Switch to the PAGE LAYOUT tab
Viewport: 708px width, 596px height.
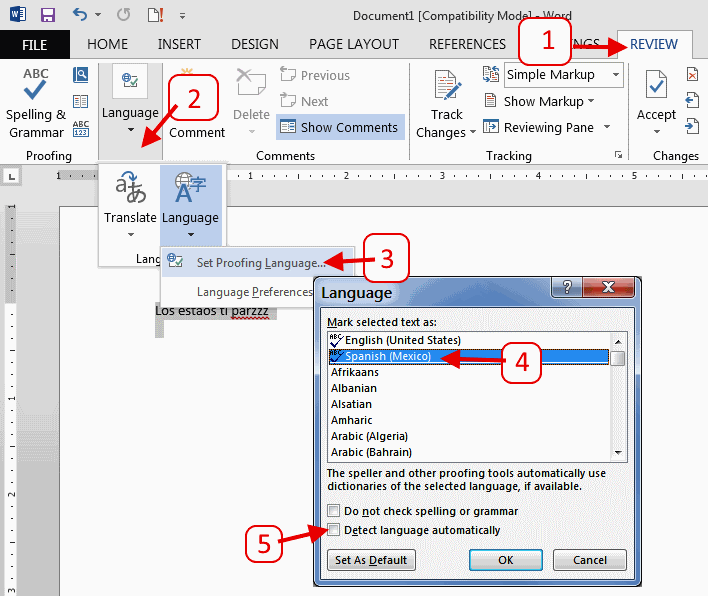[354, 44]
